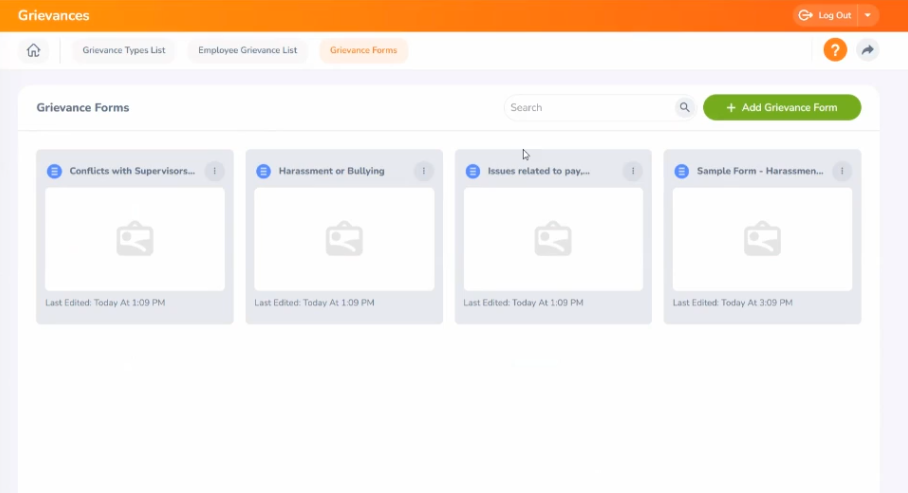Click the Issues related to pay title
This screenshot has width=908, height=493.
[539, 171]
